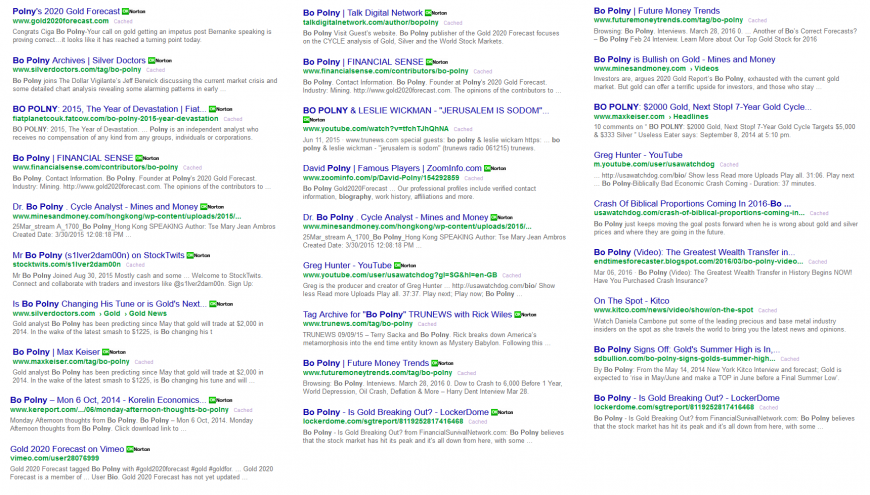Click Cached beside zoominfo.com David-Polny URL
The image size is (870, 495).
(x=474, y=179)
